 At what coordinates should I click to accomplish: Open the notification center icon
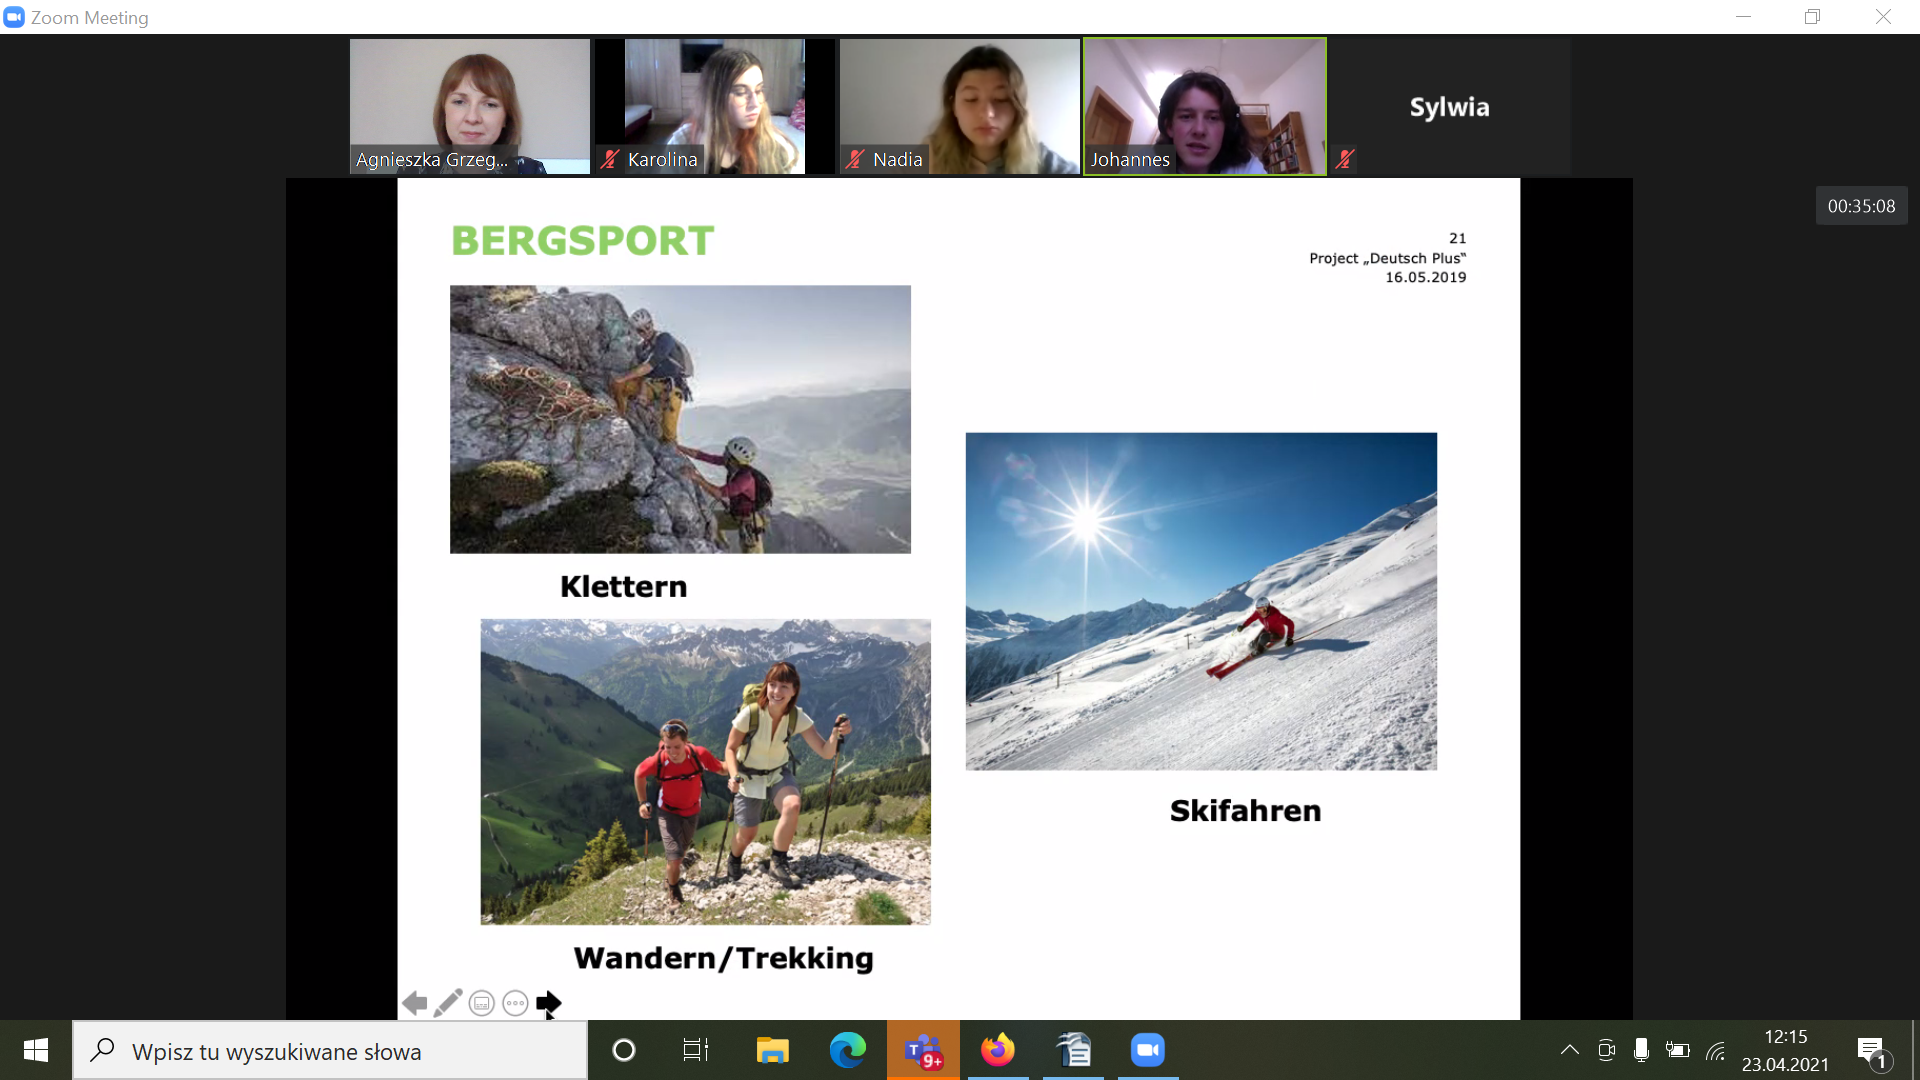(x=1873, y=1051)
